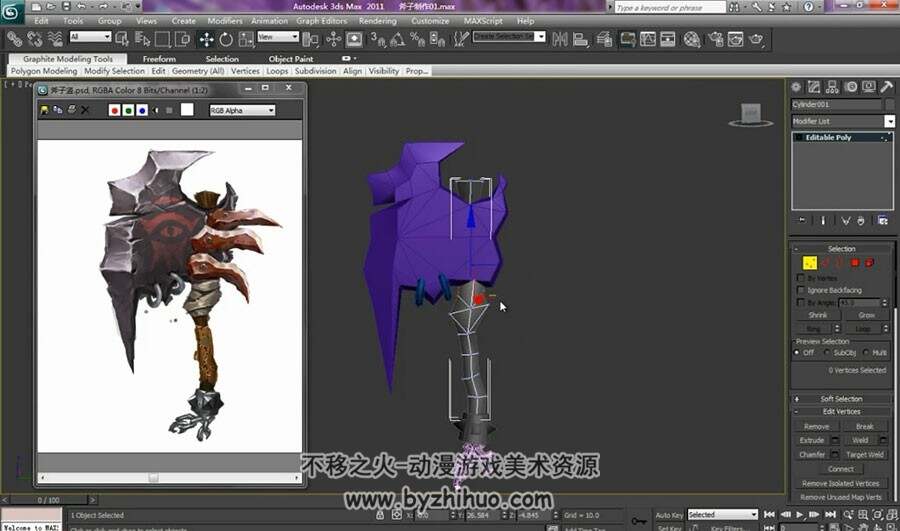Open the Hierarchy command panel tab
This screenshot has width=900, height=531.
(x=832, y=87)
